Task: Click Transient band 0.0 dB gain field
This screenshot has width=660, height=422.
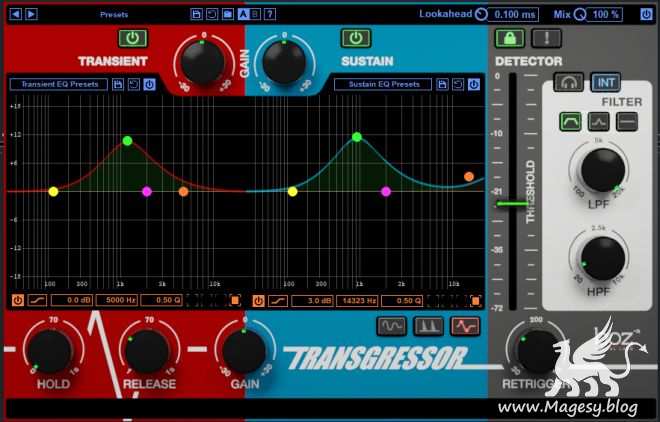Action: [x=72, y=300]
